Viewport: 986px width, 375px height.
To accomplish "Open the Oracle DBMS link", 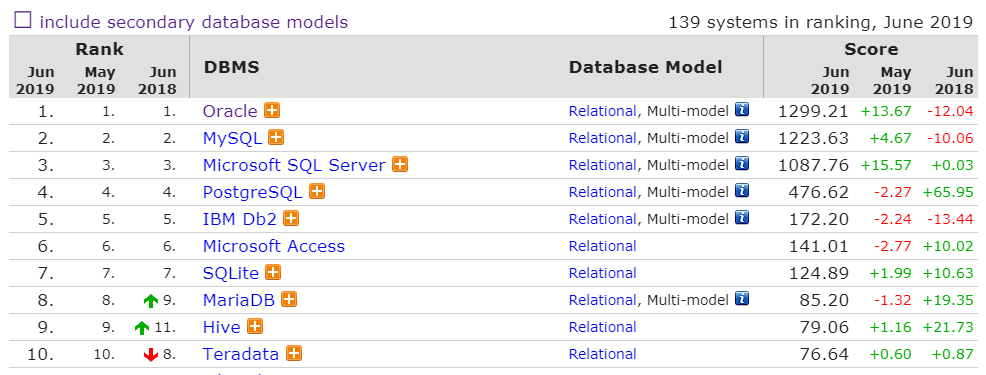I will click(230, 111).
